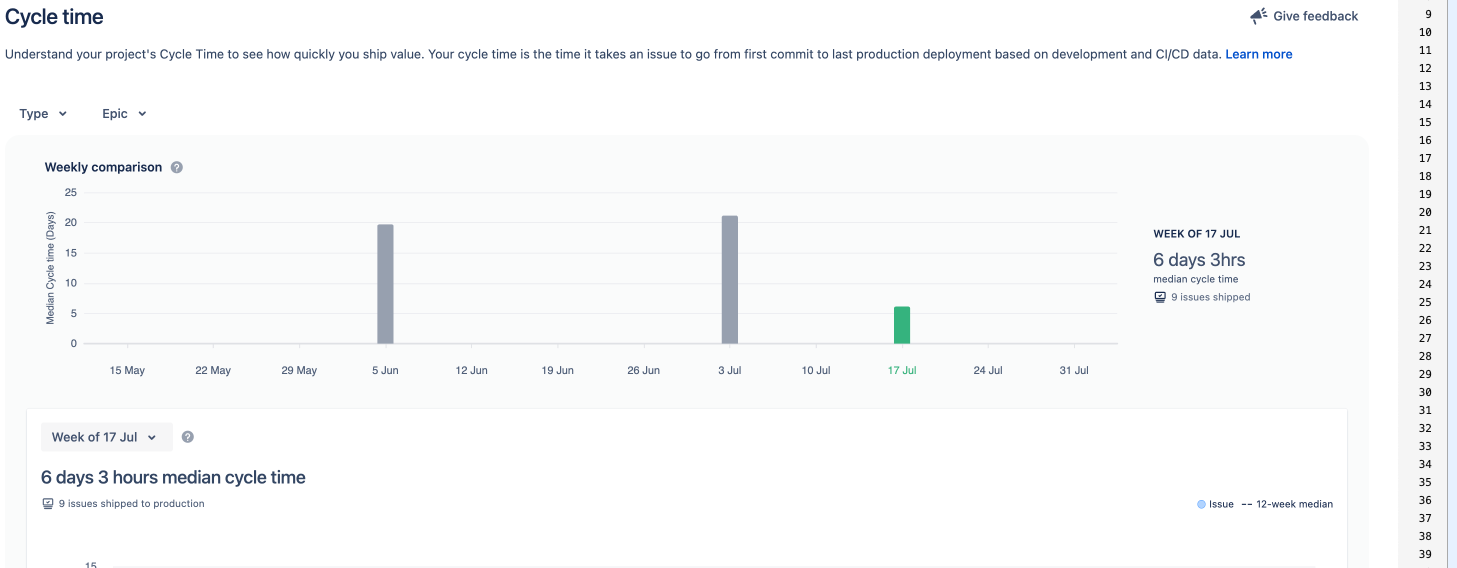Click the Issue legend blue dot
The image size is (1457, 568).
coord(1201,504)
